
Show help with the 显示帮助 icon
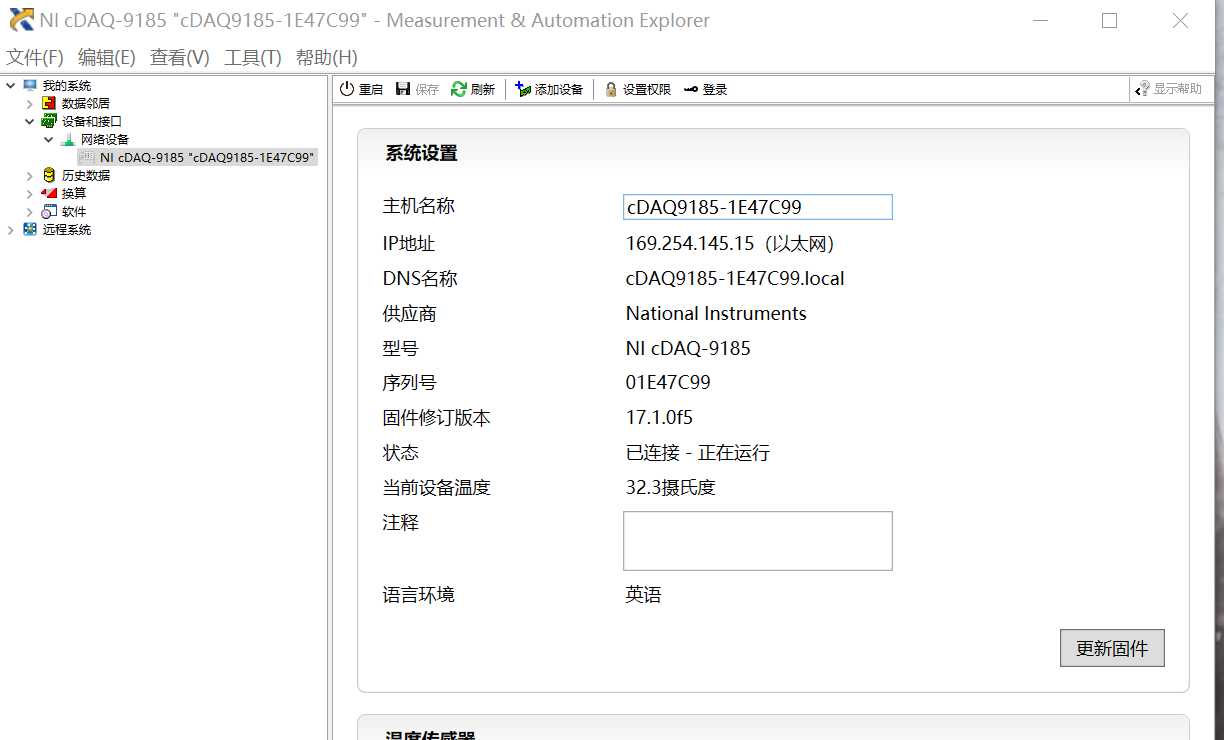pyautogui.click(x=1143, y=89)
